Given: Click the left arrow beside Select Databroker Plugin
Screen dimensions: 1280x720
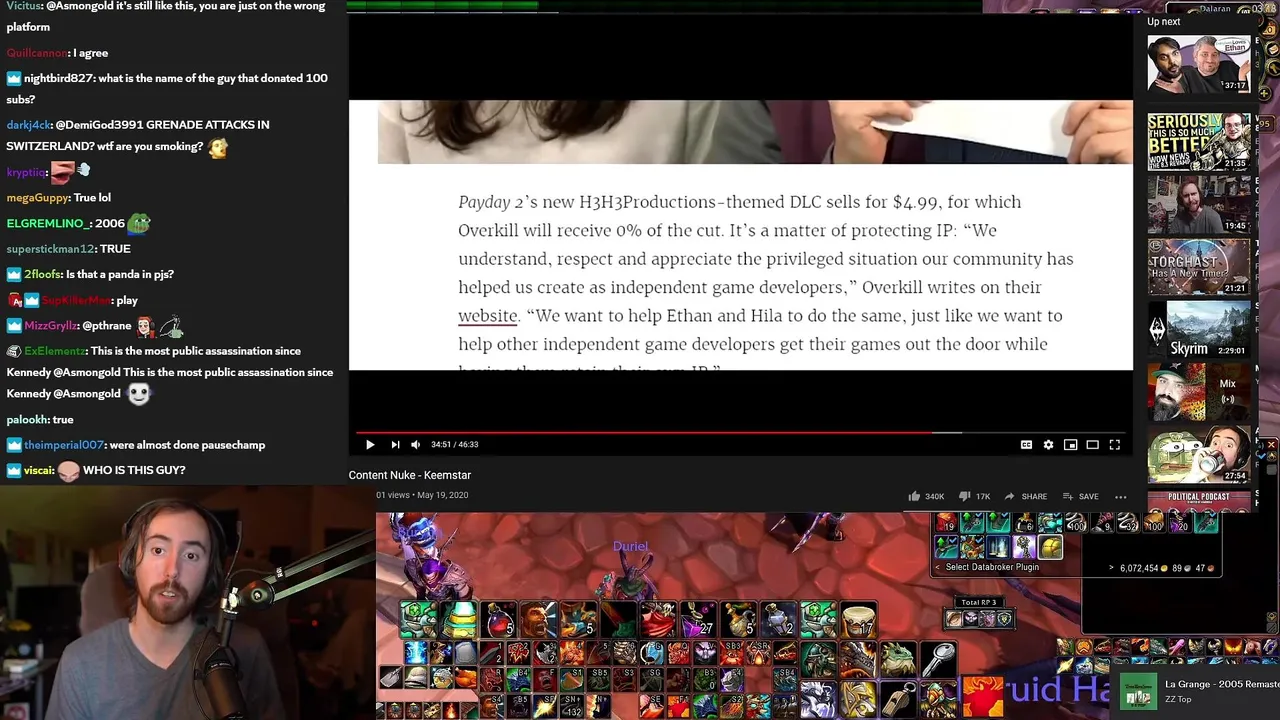Looking at the screenshot, I should coord(936,567).
